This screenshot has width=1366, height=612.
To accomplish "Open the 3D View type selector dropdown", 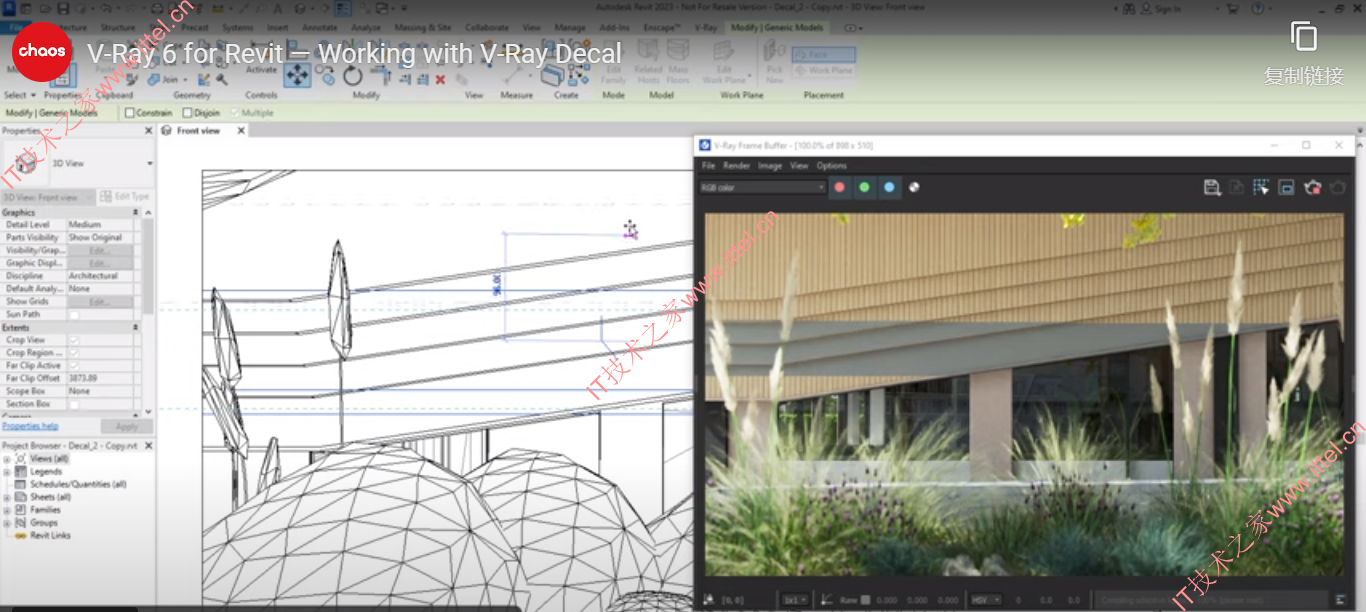I will coord(150,163).
